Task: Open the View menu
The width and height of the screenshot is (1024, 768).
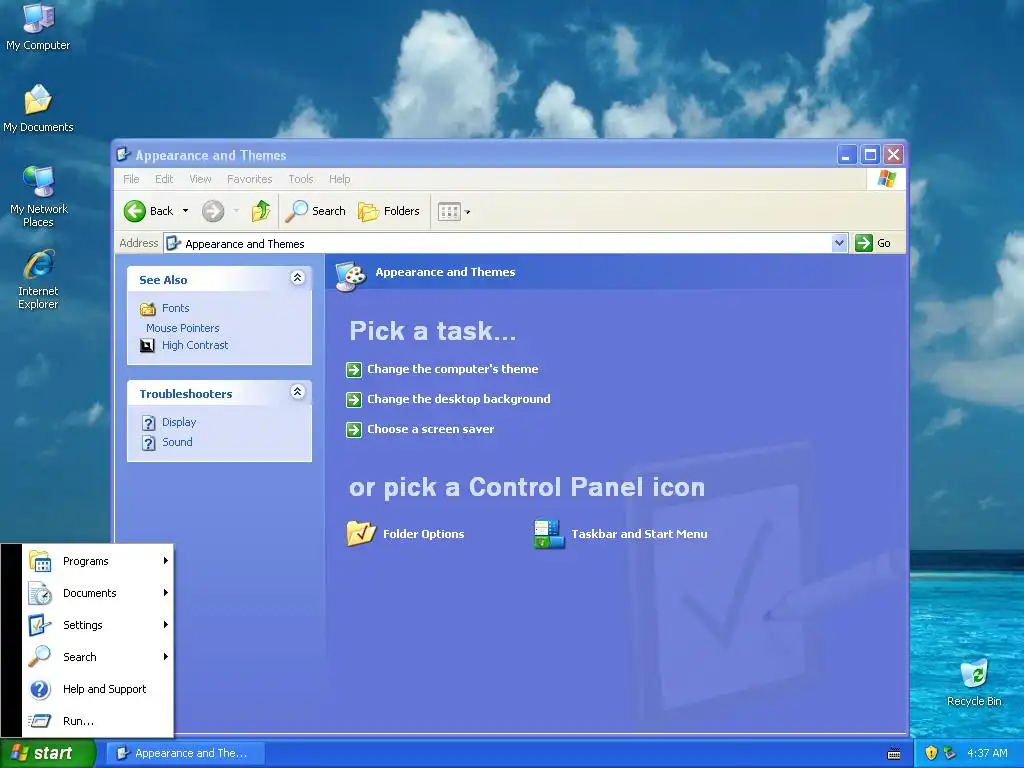Action: (200, 179)
